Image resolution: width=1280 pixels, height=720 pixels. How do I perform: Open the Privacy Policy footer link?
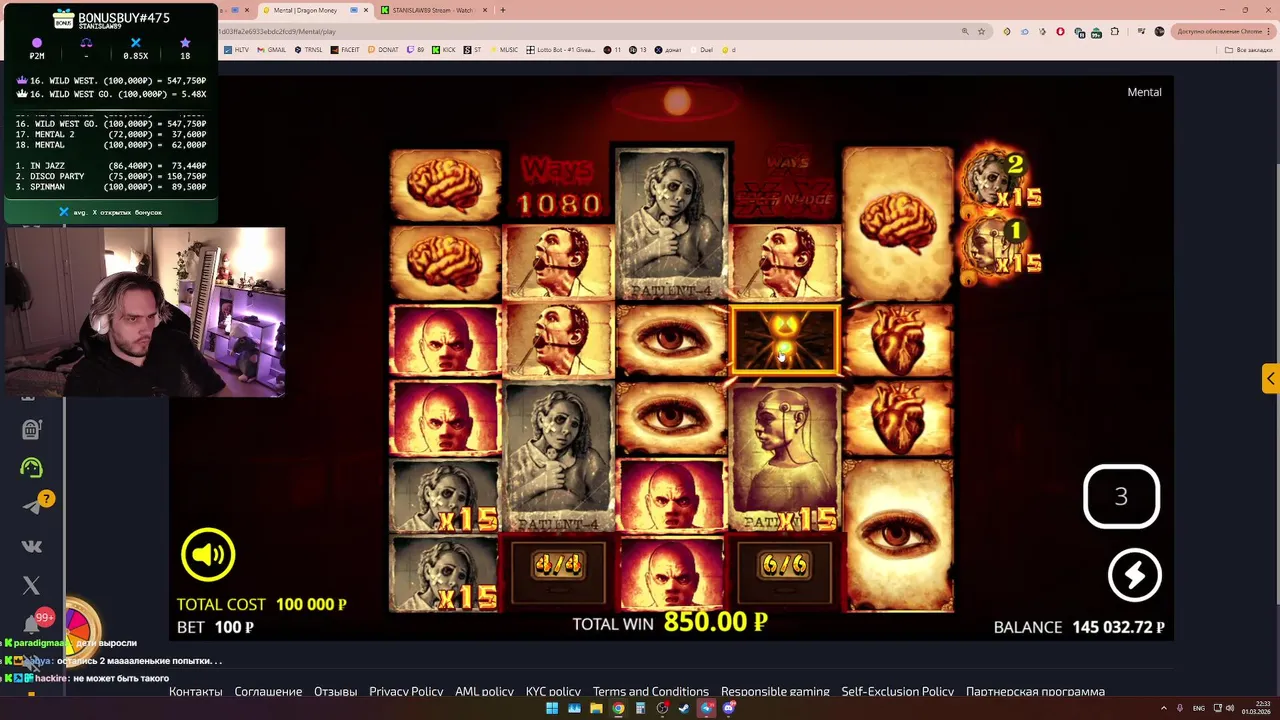(406, 691)
